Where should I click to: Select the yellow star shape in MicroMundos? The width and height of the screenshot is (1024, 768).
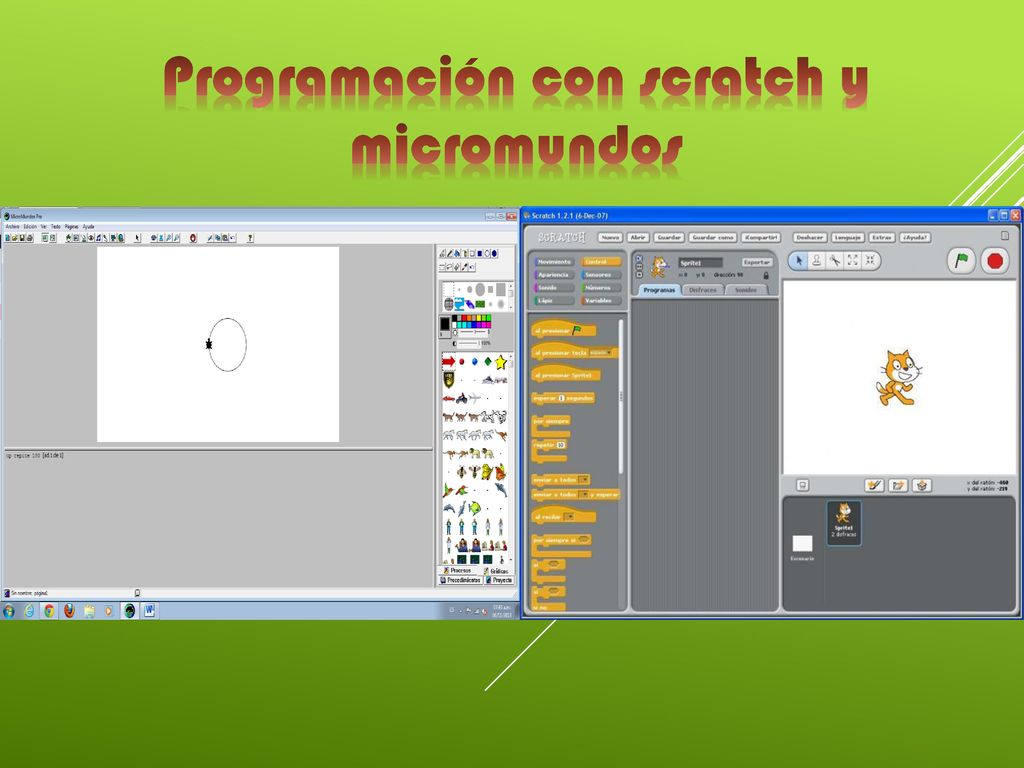point(501,362)
